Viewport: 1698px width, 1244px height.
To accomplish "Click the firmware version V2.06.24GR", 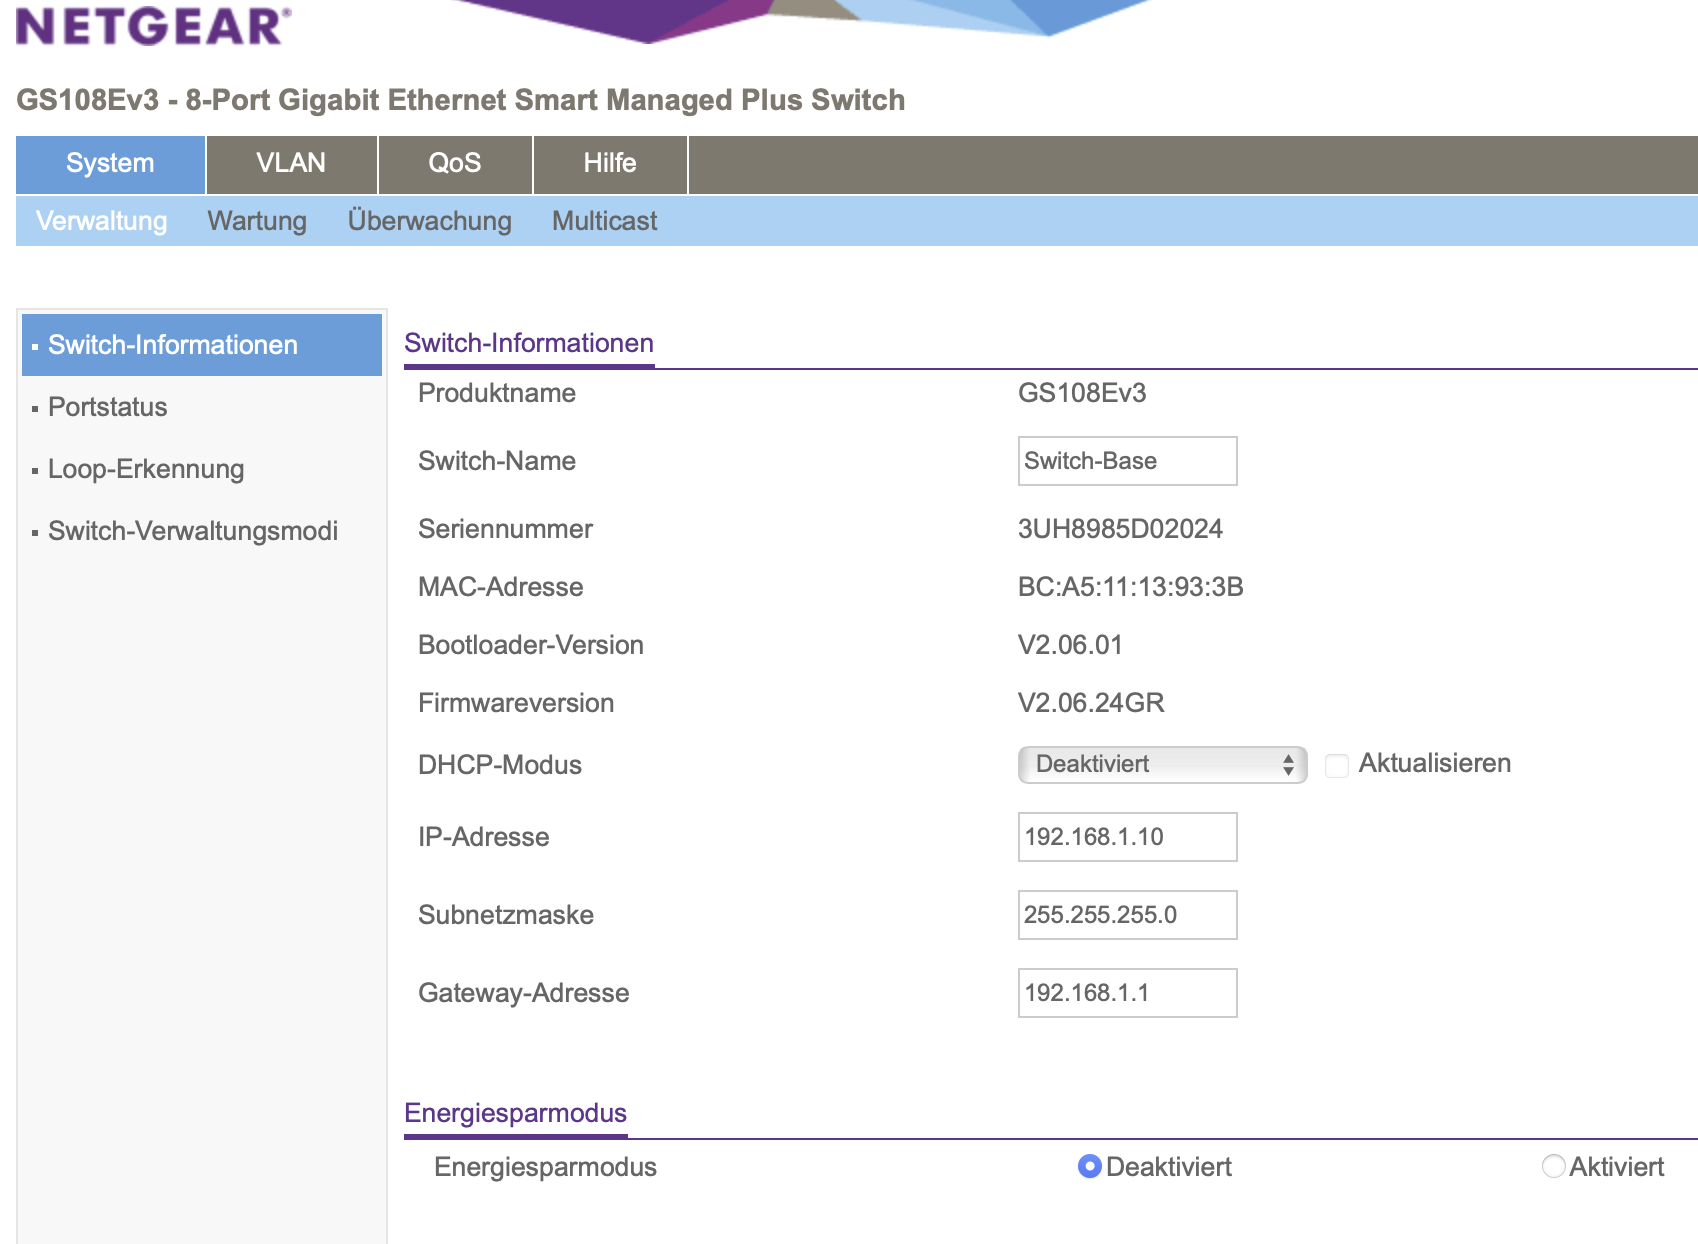I will 1091,703.
